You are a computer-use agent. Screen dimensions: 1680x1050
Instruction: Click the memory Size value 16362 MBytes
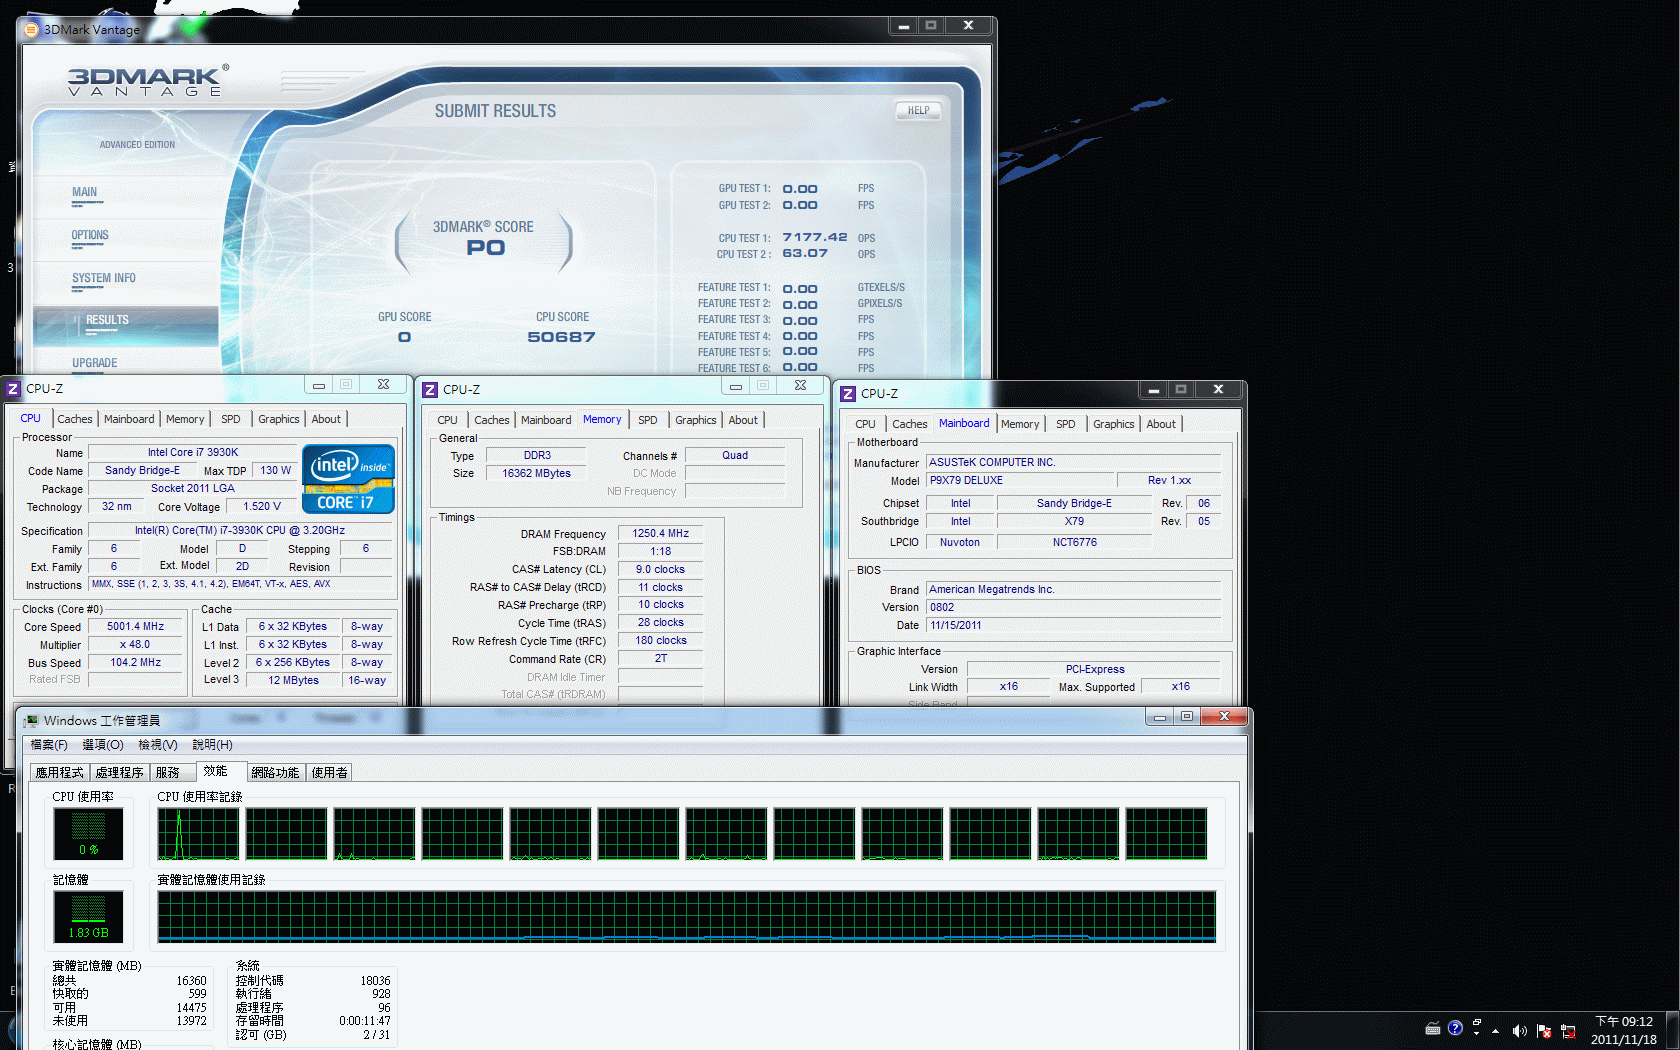coord(537,474)
